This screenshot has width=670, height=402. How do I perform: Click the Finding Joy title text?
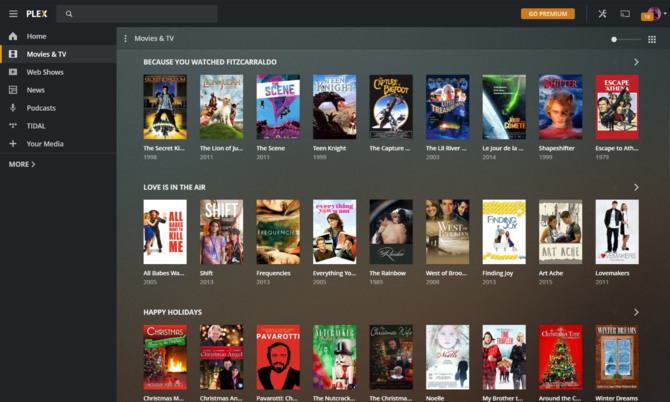pyautogui.click(x=498, y=273)
